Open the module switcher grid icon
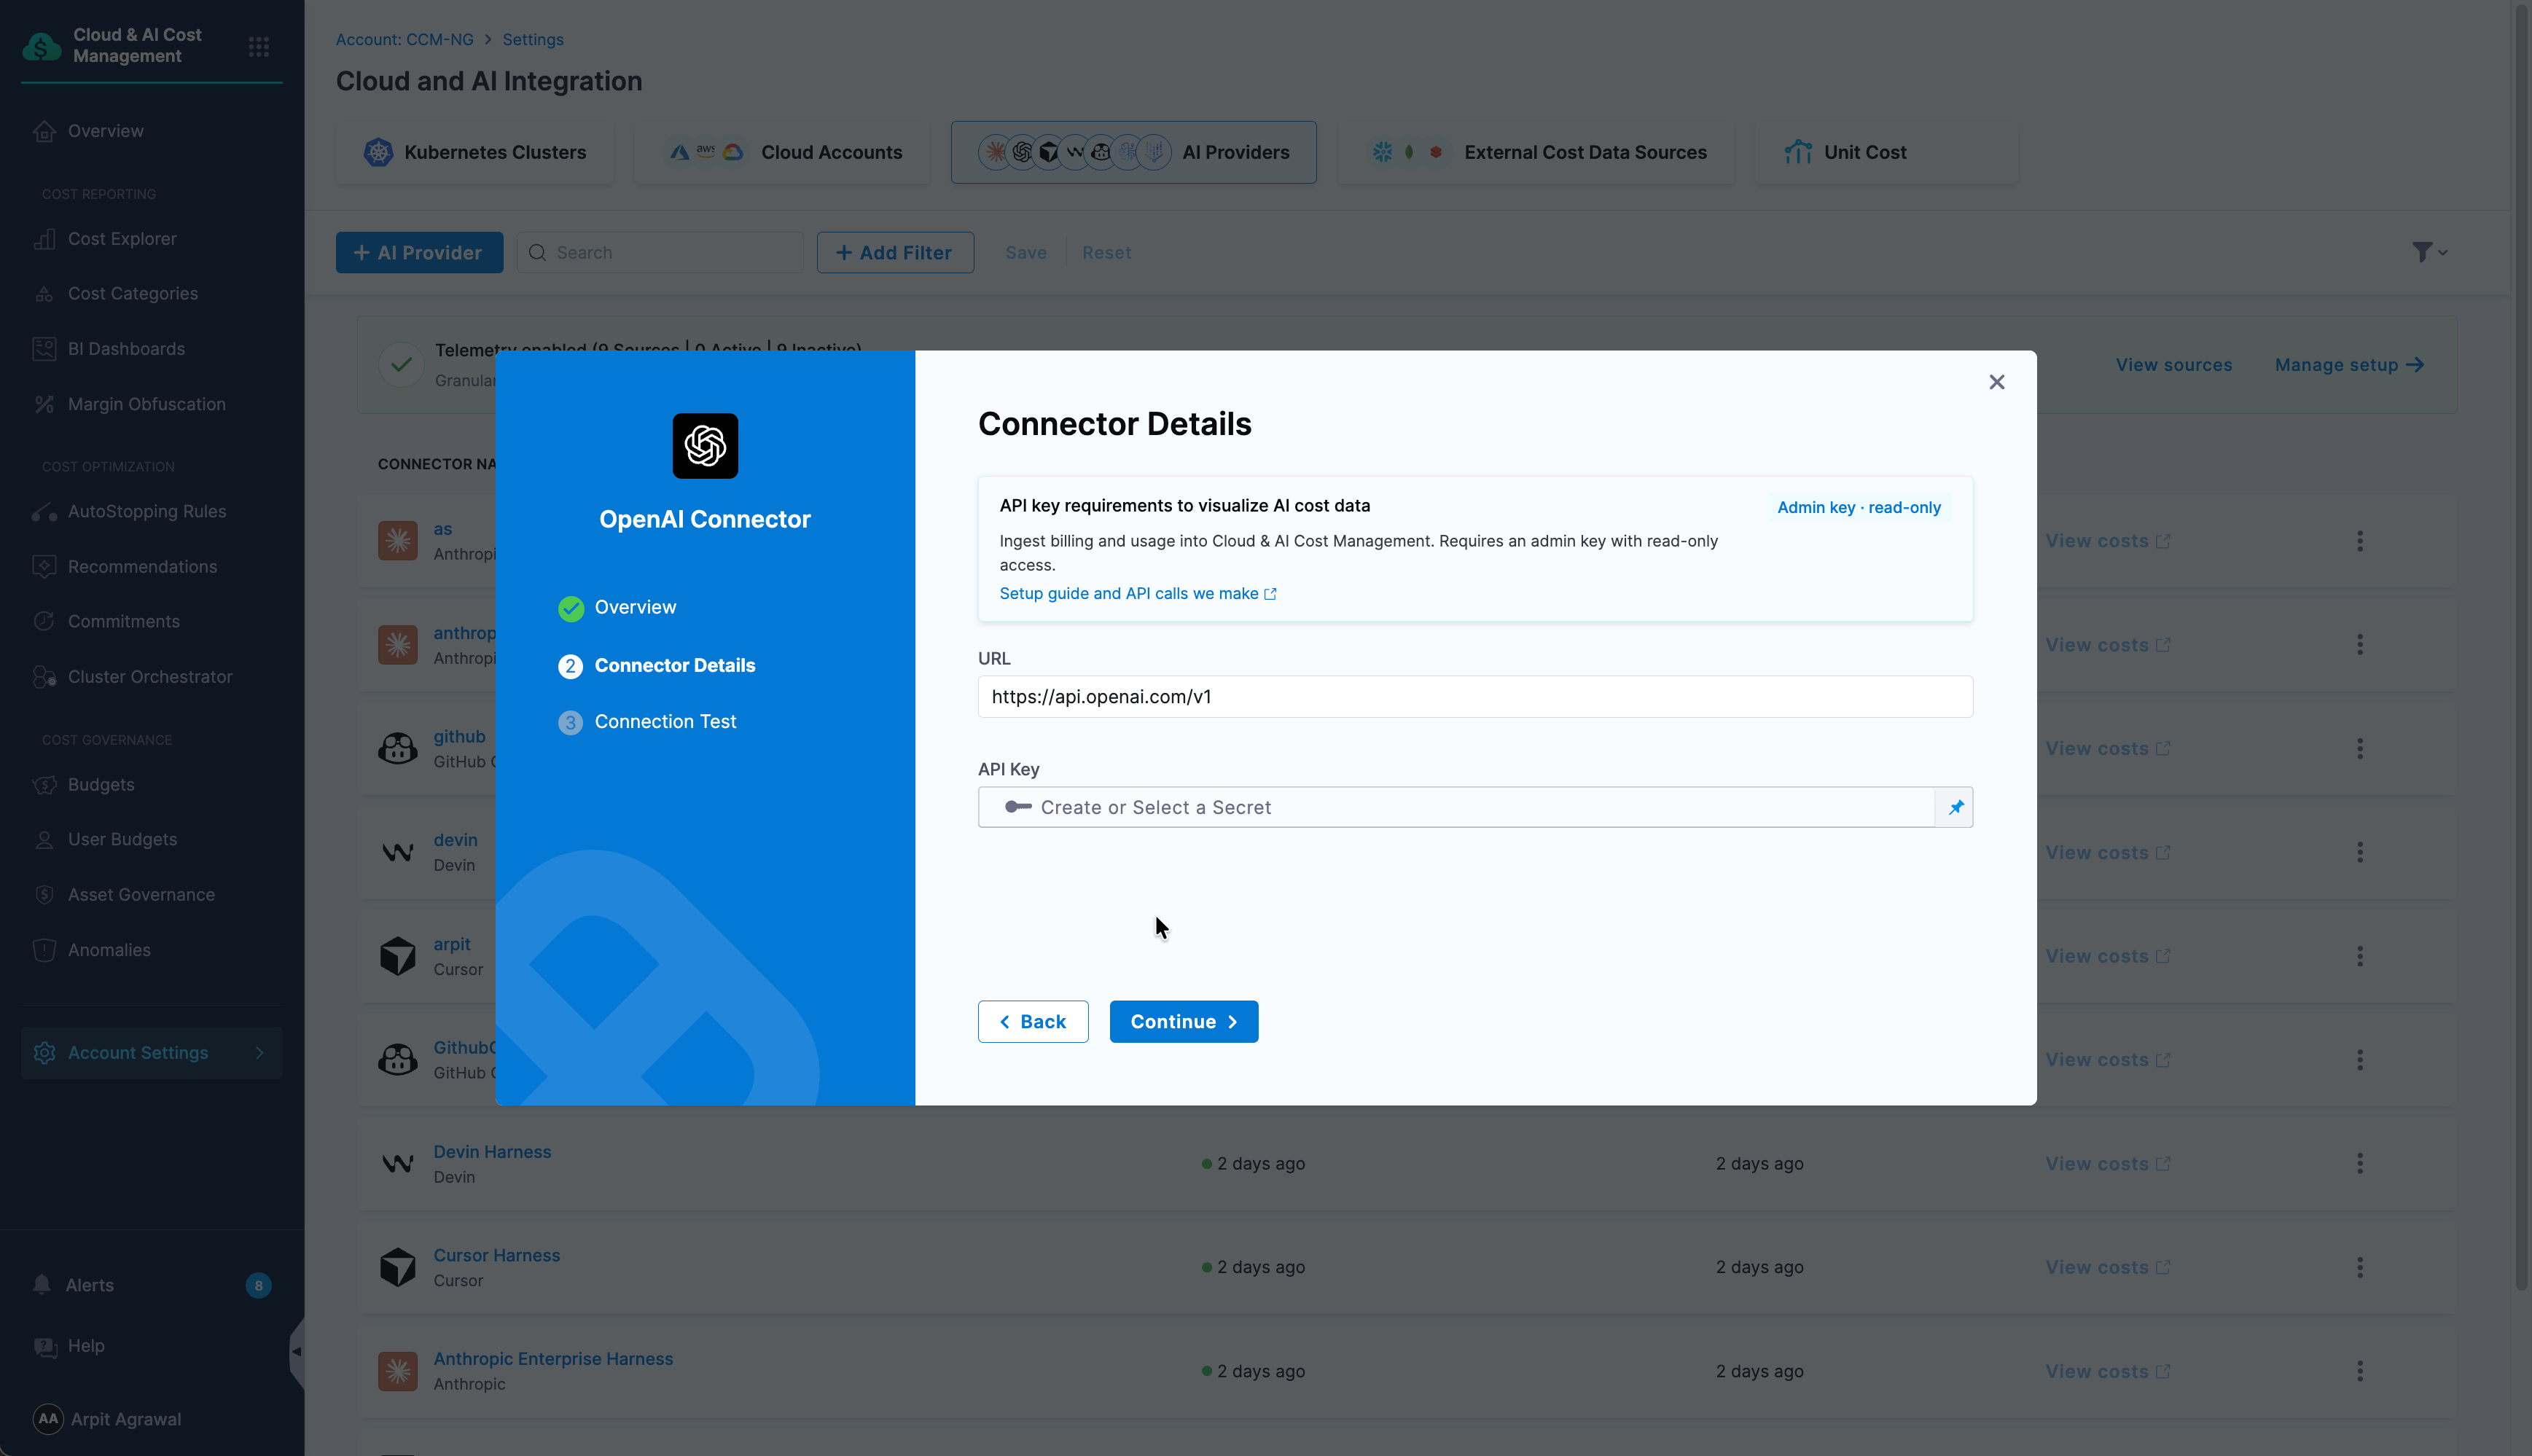This screenshot has height=1456, width=2532. click(x=258, y=46)
